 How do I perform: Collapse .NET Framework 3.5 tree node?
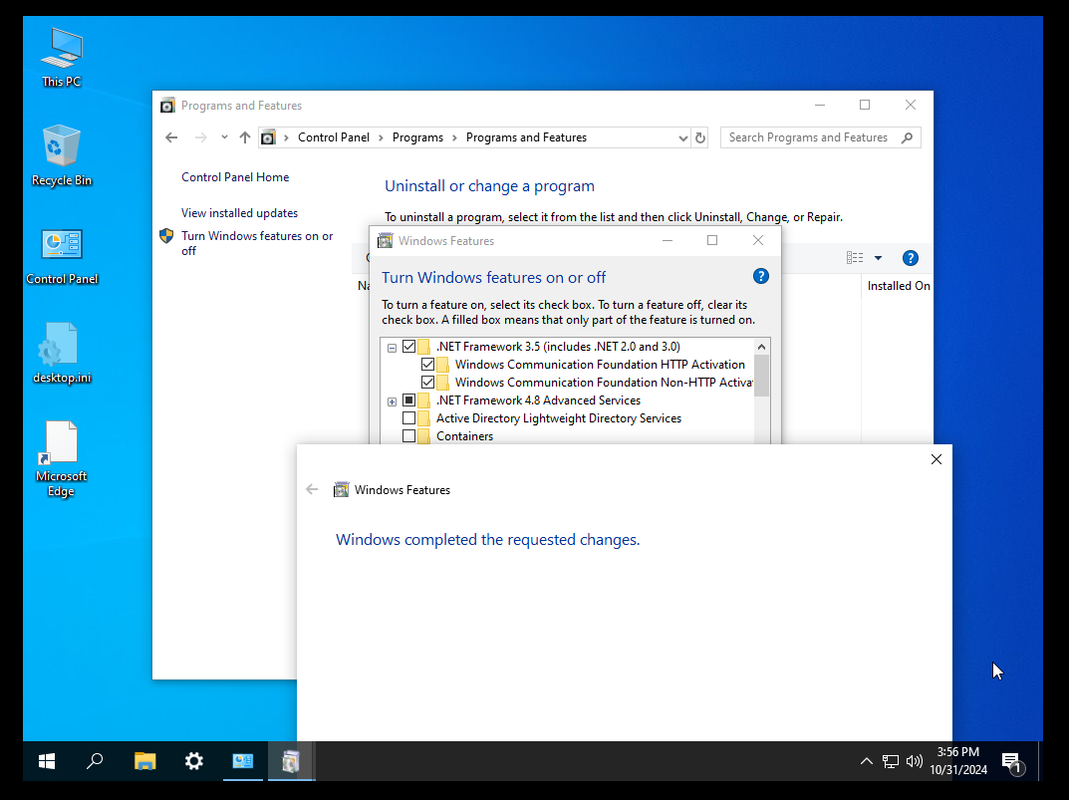392,348
